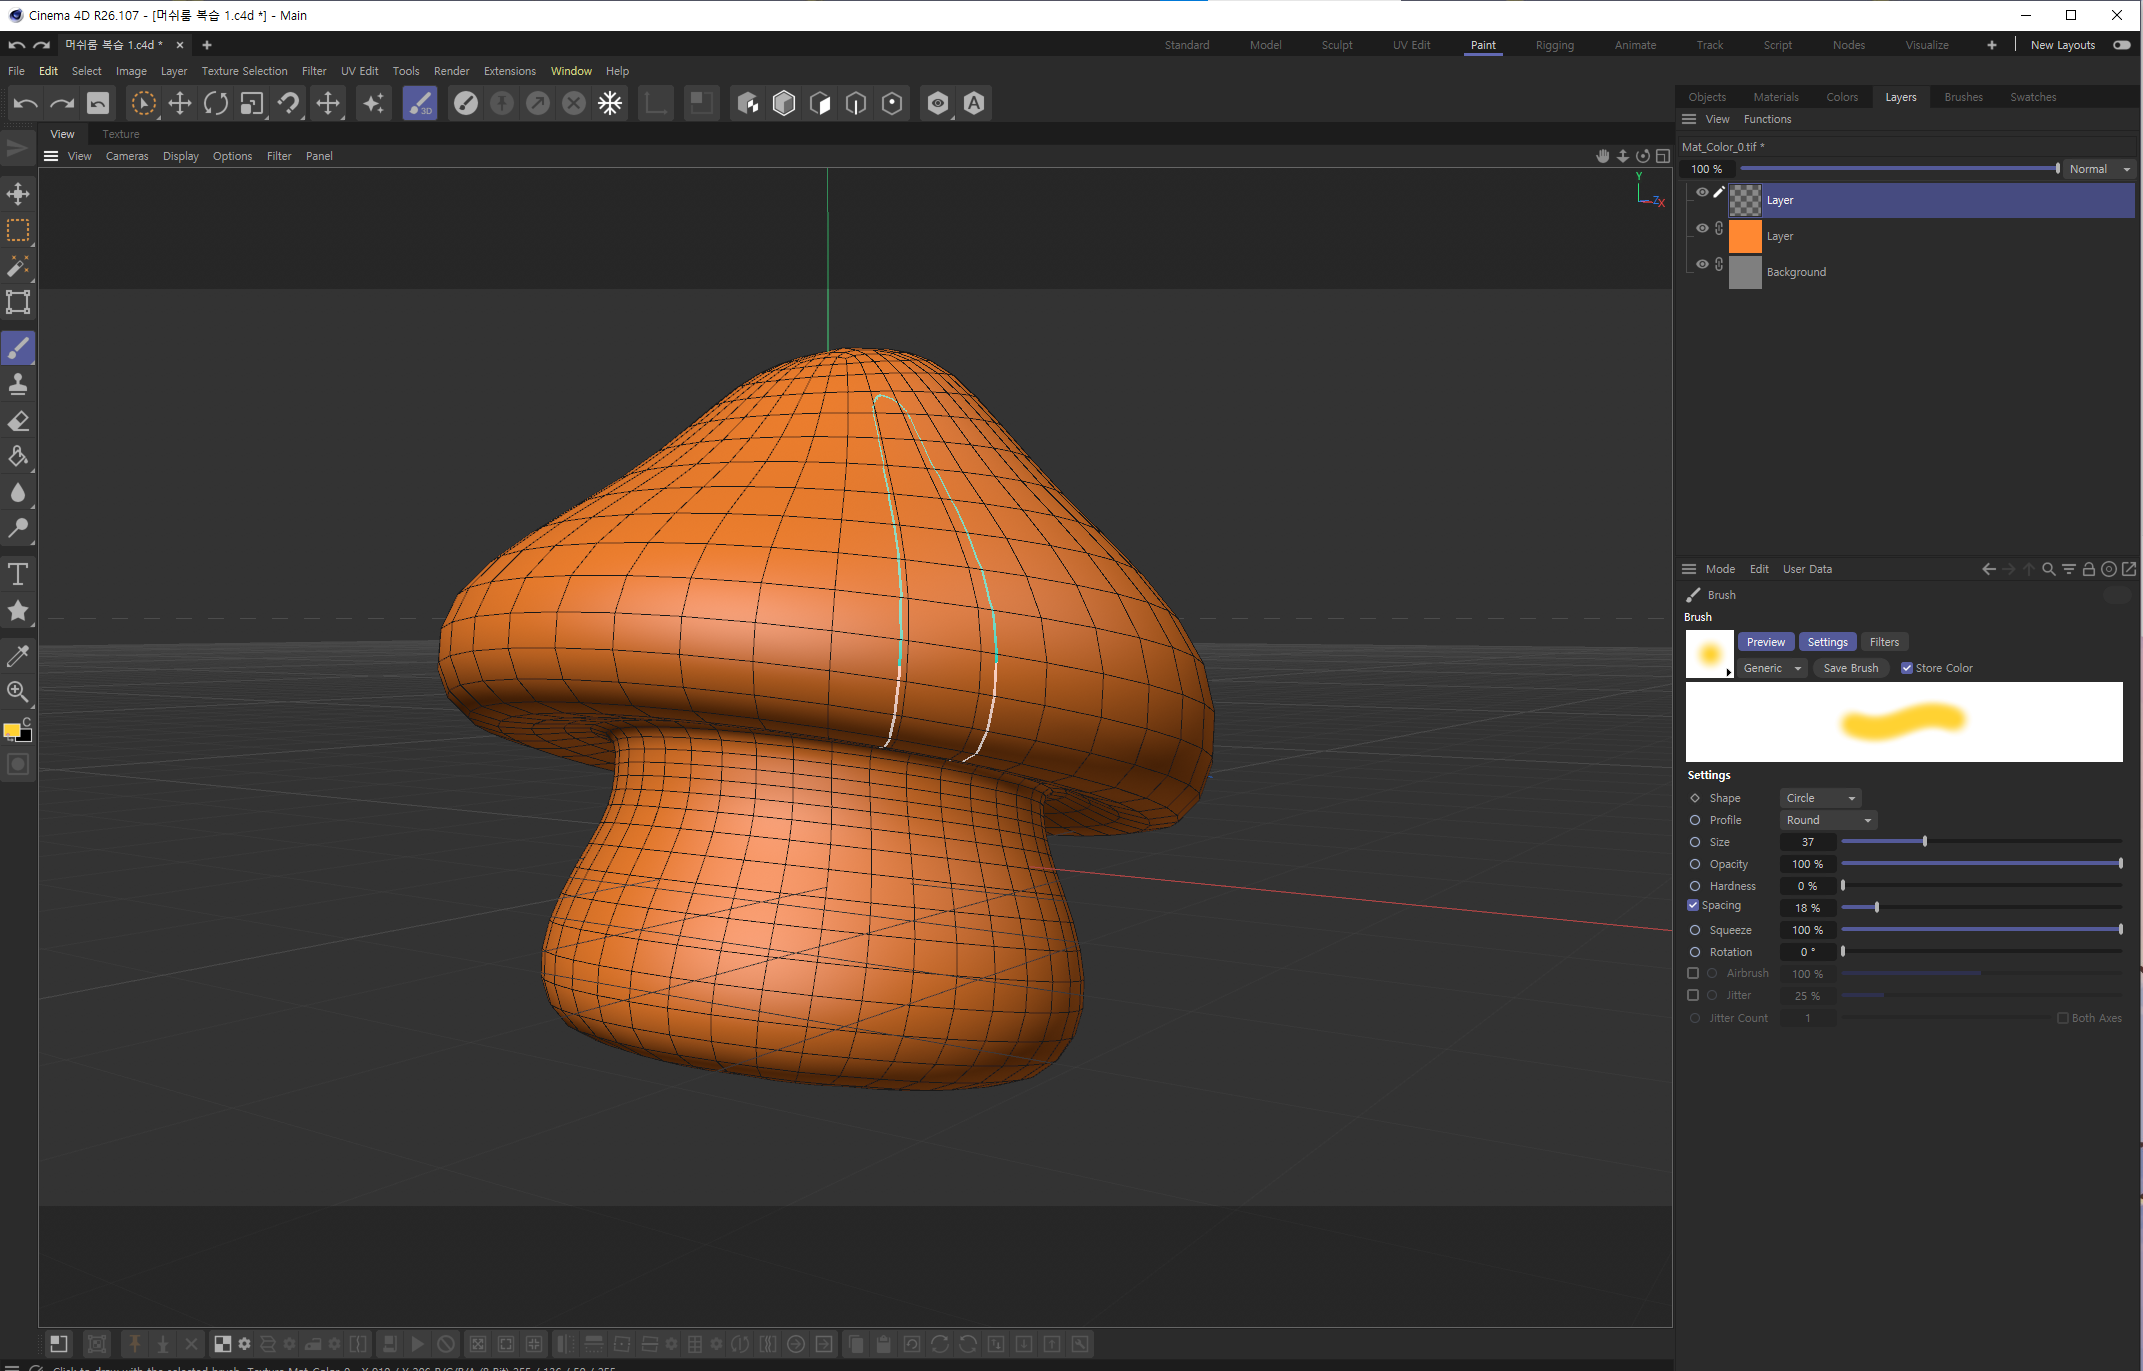Drag the Size slider to adjust brush
2143x1371 pixels.
1924,842
